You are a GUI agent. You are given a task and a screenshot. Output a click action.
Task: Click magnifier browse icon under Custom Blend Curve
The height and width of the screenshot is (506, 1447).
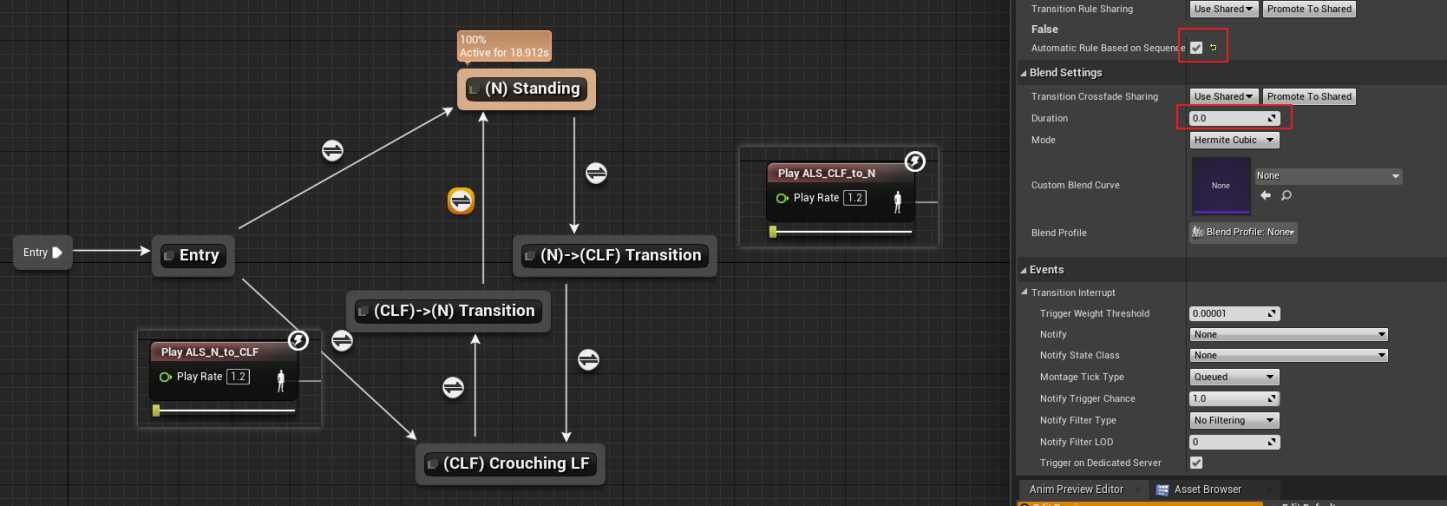click(x=1286, y=195)
